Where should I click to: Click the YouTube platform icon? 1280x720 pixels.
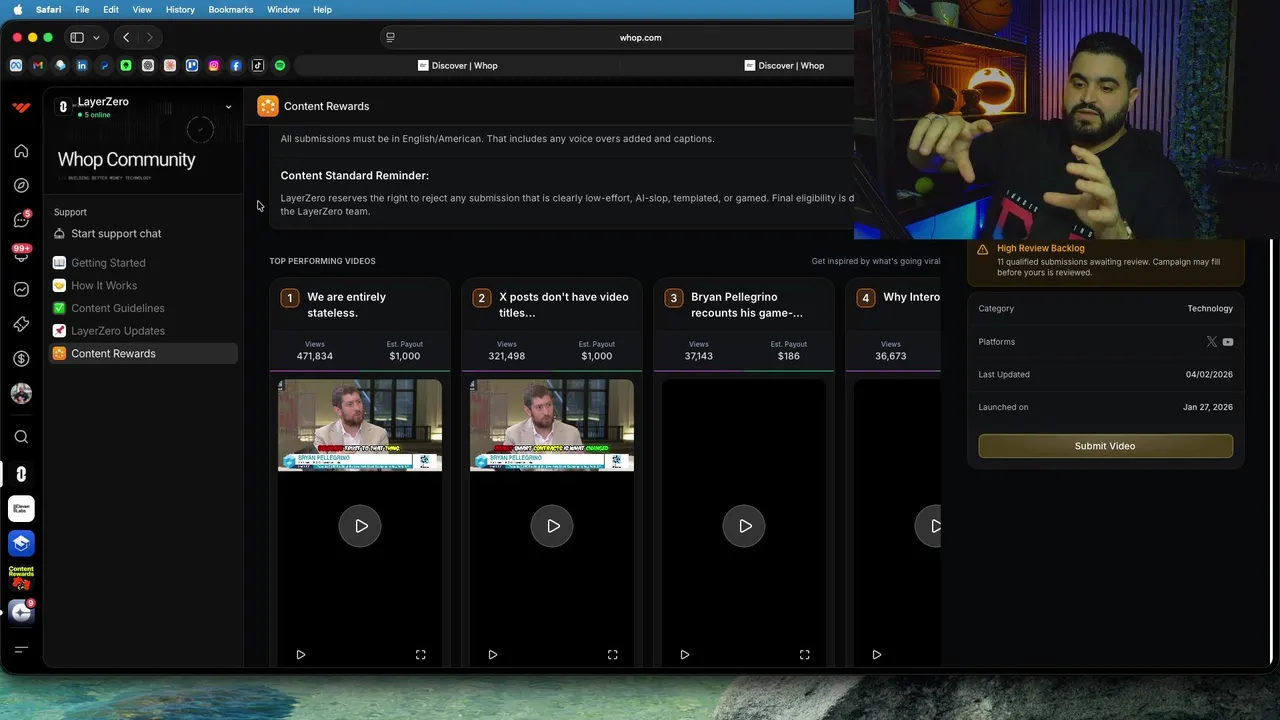(x=1228, y=342)
